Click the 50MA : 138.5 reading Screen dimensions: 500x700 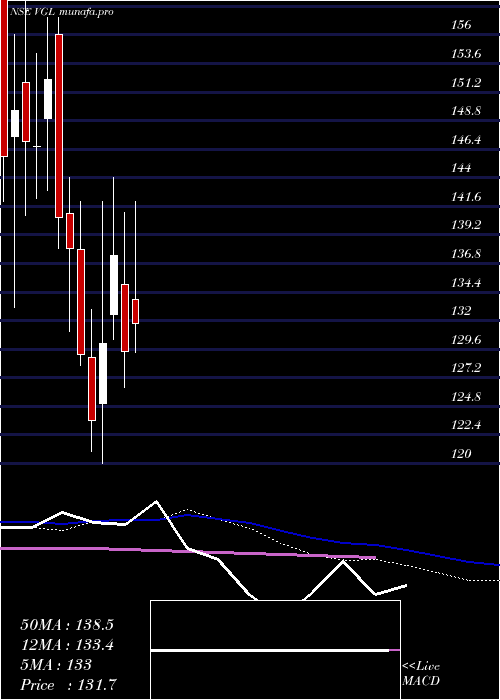(x=67, y=625)
